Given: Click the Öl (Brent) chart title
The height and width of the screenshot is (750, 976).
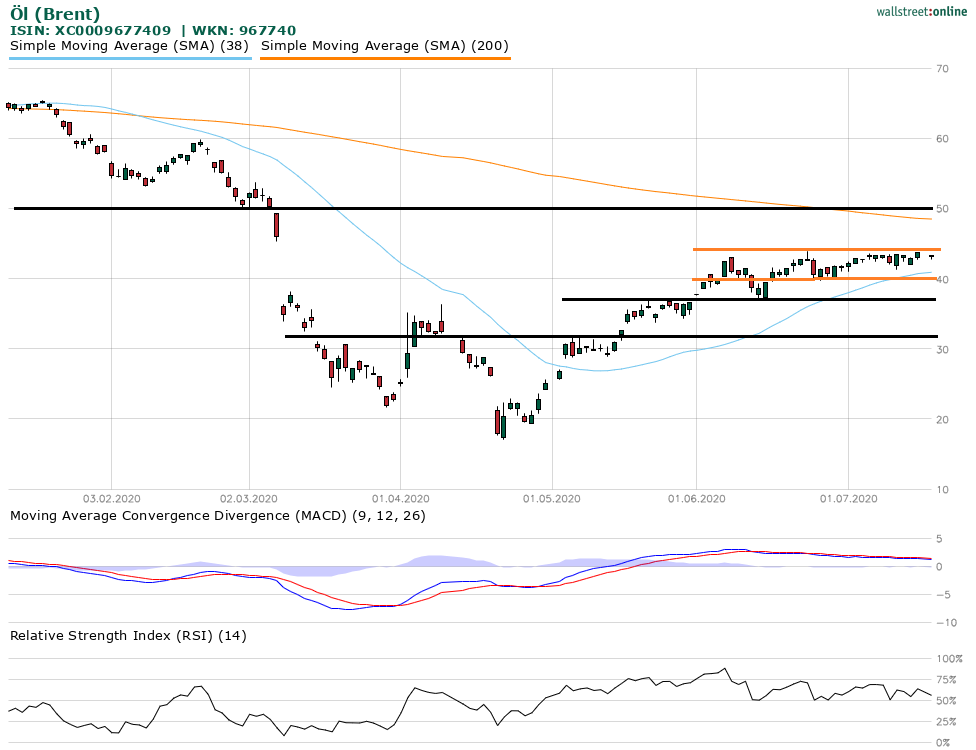Looking at the screenshot, I should pyautogui.click(x=55, y=14).
